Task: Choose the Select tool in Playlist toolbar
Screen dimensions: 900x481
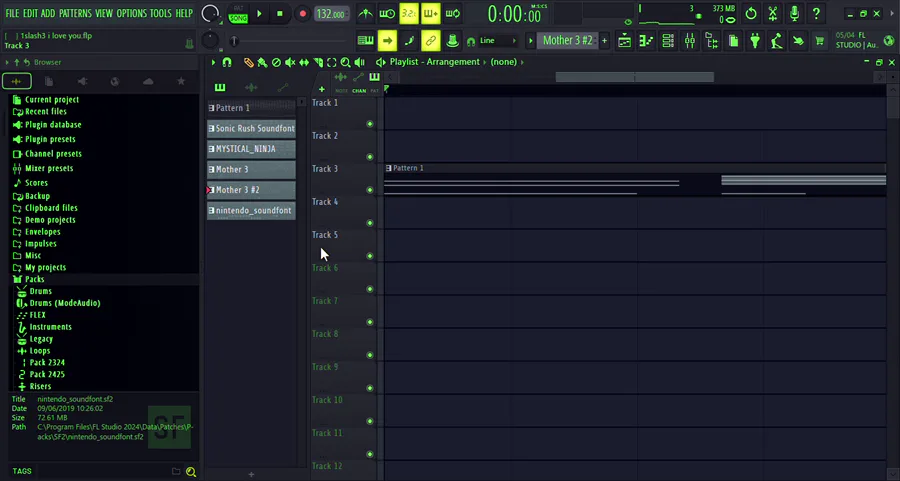Action: [331, 63]
